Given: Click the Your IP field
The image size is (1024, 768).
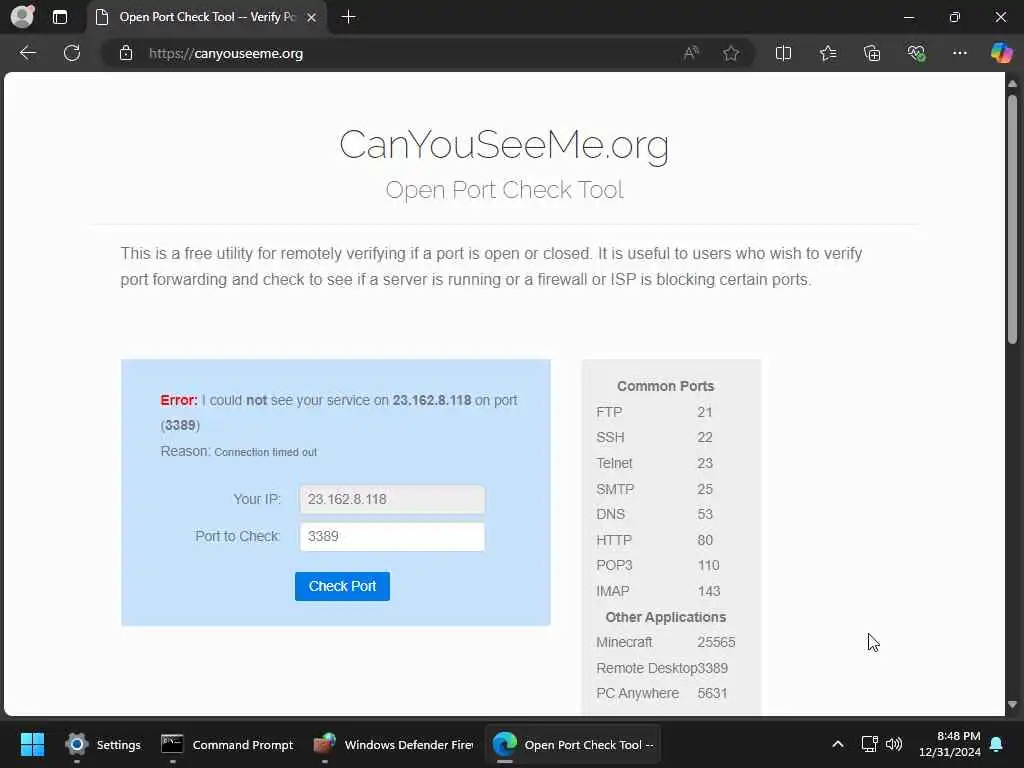Looking at the screenshot, I should point(392,500).
